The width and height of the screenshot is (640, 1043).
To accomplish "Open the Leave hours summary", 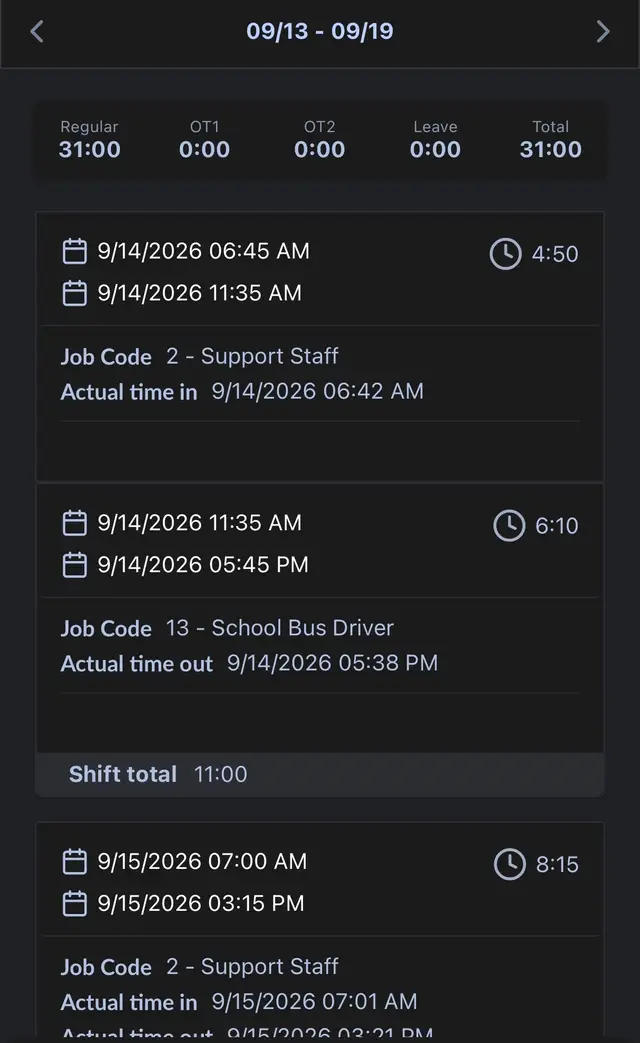I will coord(435,140).
